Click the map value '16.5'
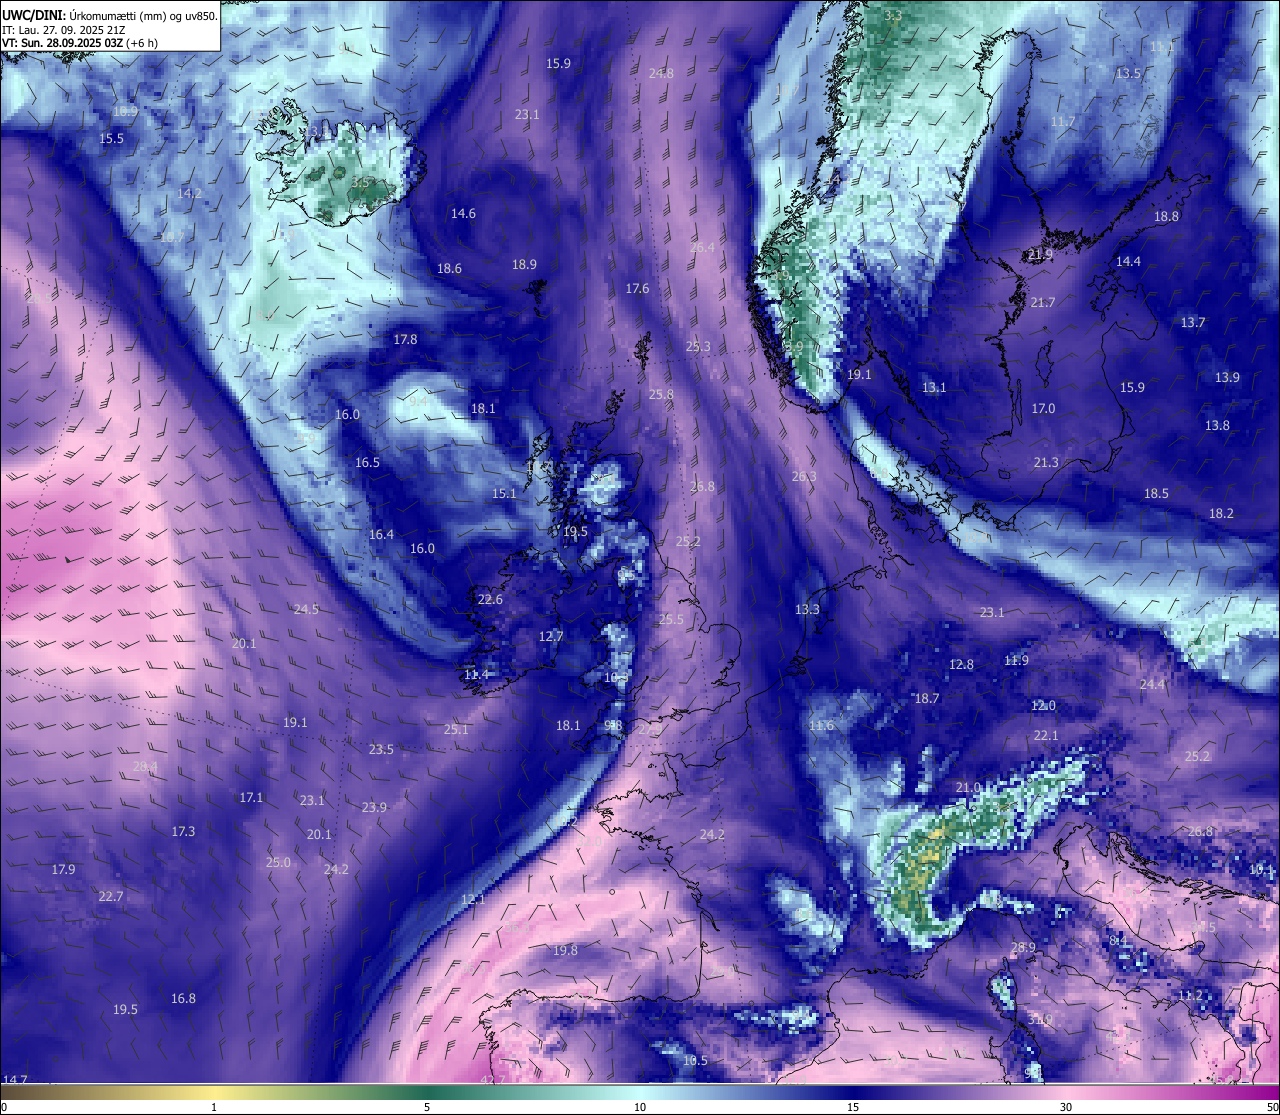The width and height of the screenshot is (1280, 1115). pos(367,463)
